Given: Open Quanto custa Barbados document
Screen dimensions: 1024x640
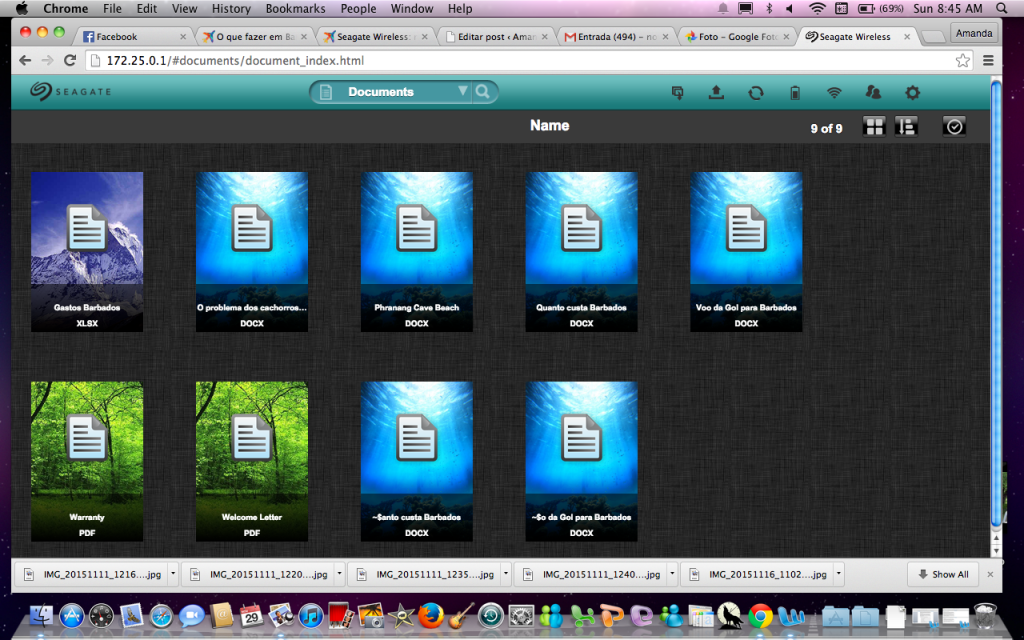Looking at the screenshot, I should click(581, 252).
